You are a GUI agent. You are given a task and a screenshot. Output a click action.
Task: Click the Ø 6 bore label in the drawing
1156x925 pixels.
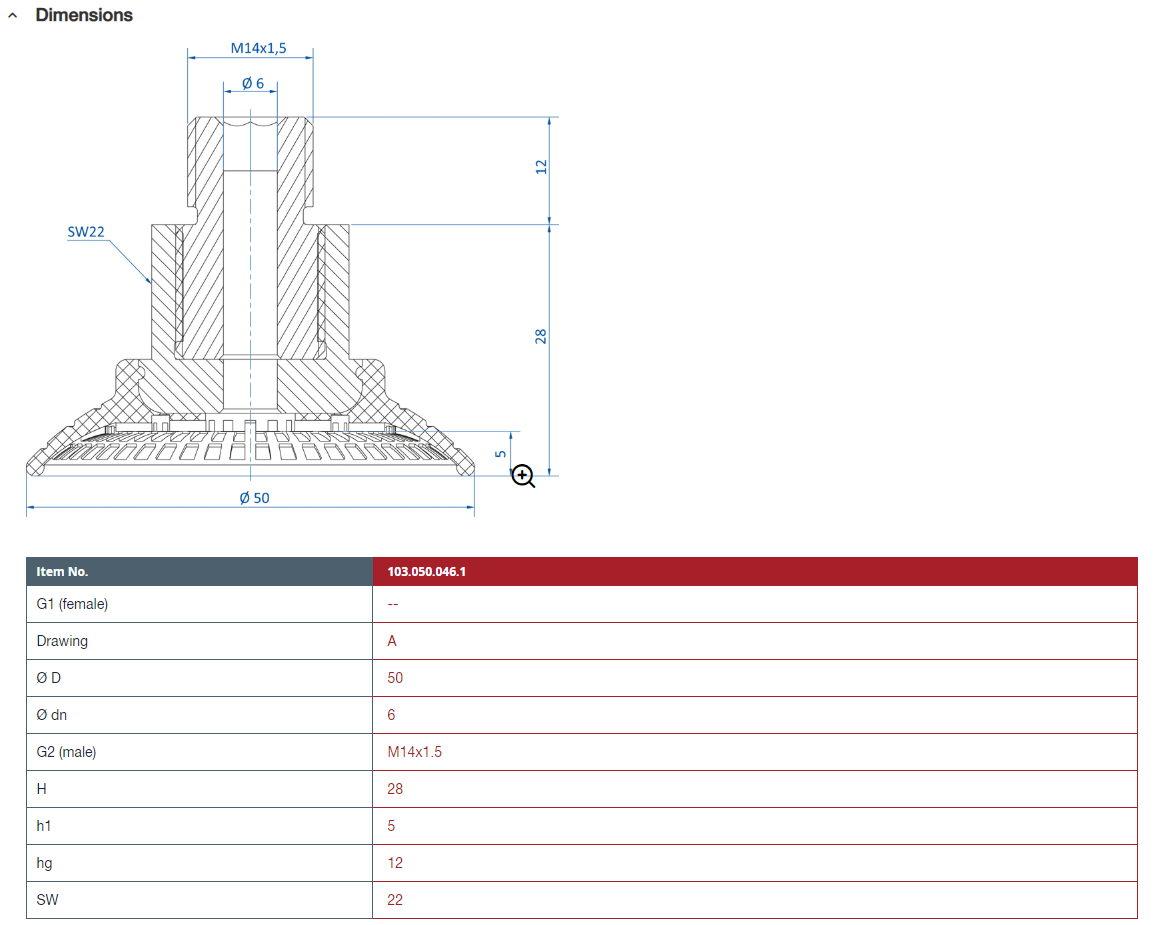coord(253,84)
